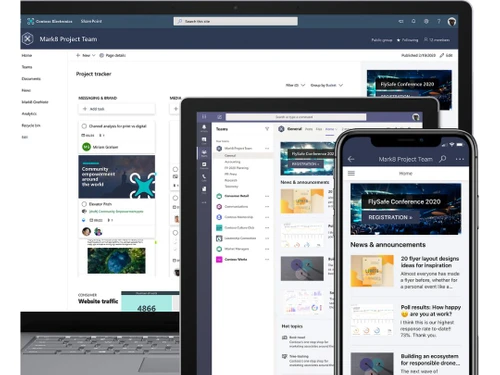Click Page details on laptop toolbar

pos(112,55)
